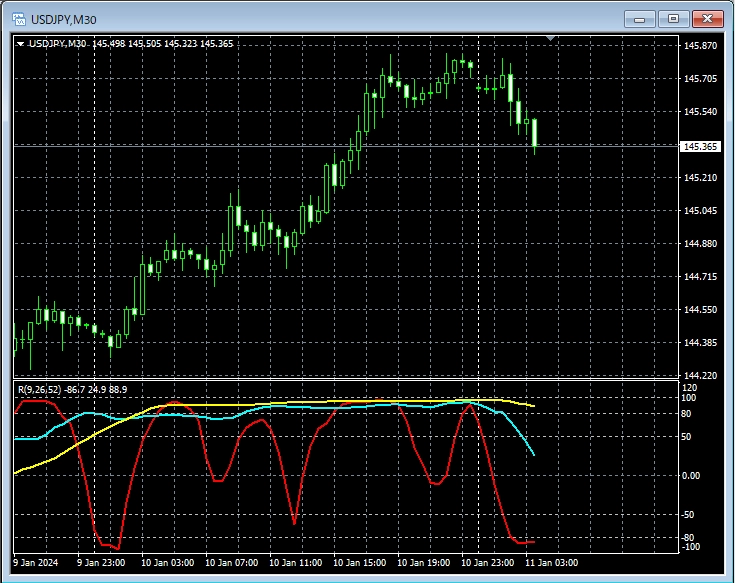Viewport: 736px width, 583px height.
Task: Click the current price label 145.365
Action: (699, 147)
